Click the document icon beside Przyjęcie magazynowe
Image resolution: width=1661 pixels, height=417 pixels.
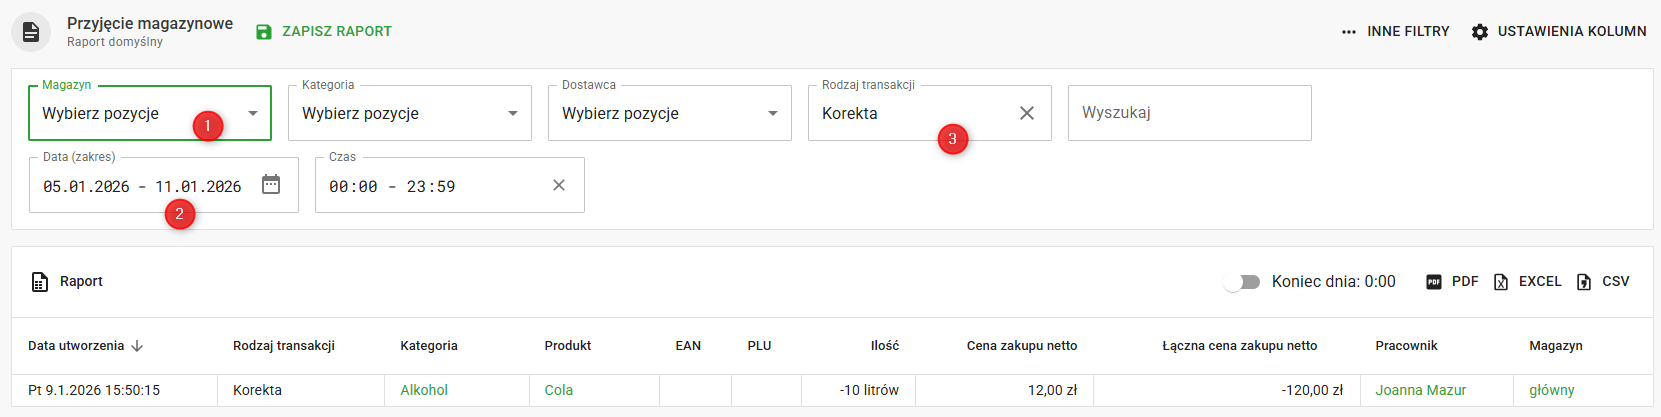pos(31,32)
